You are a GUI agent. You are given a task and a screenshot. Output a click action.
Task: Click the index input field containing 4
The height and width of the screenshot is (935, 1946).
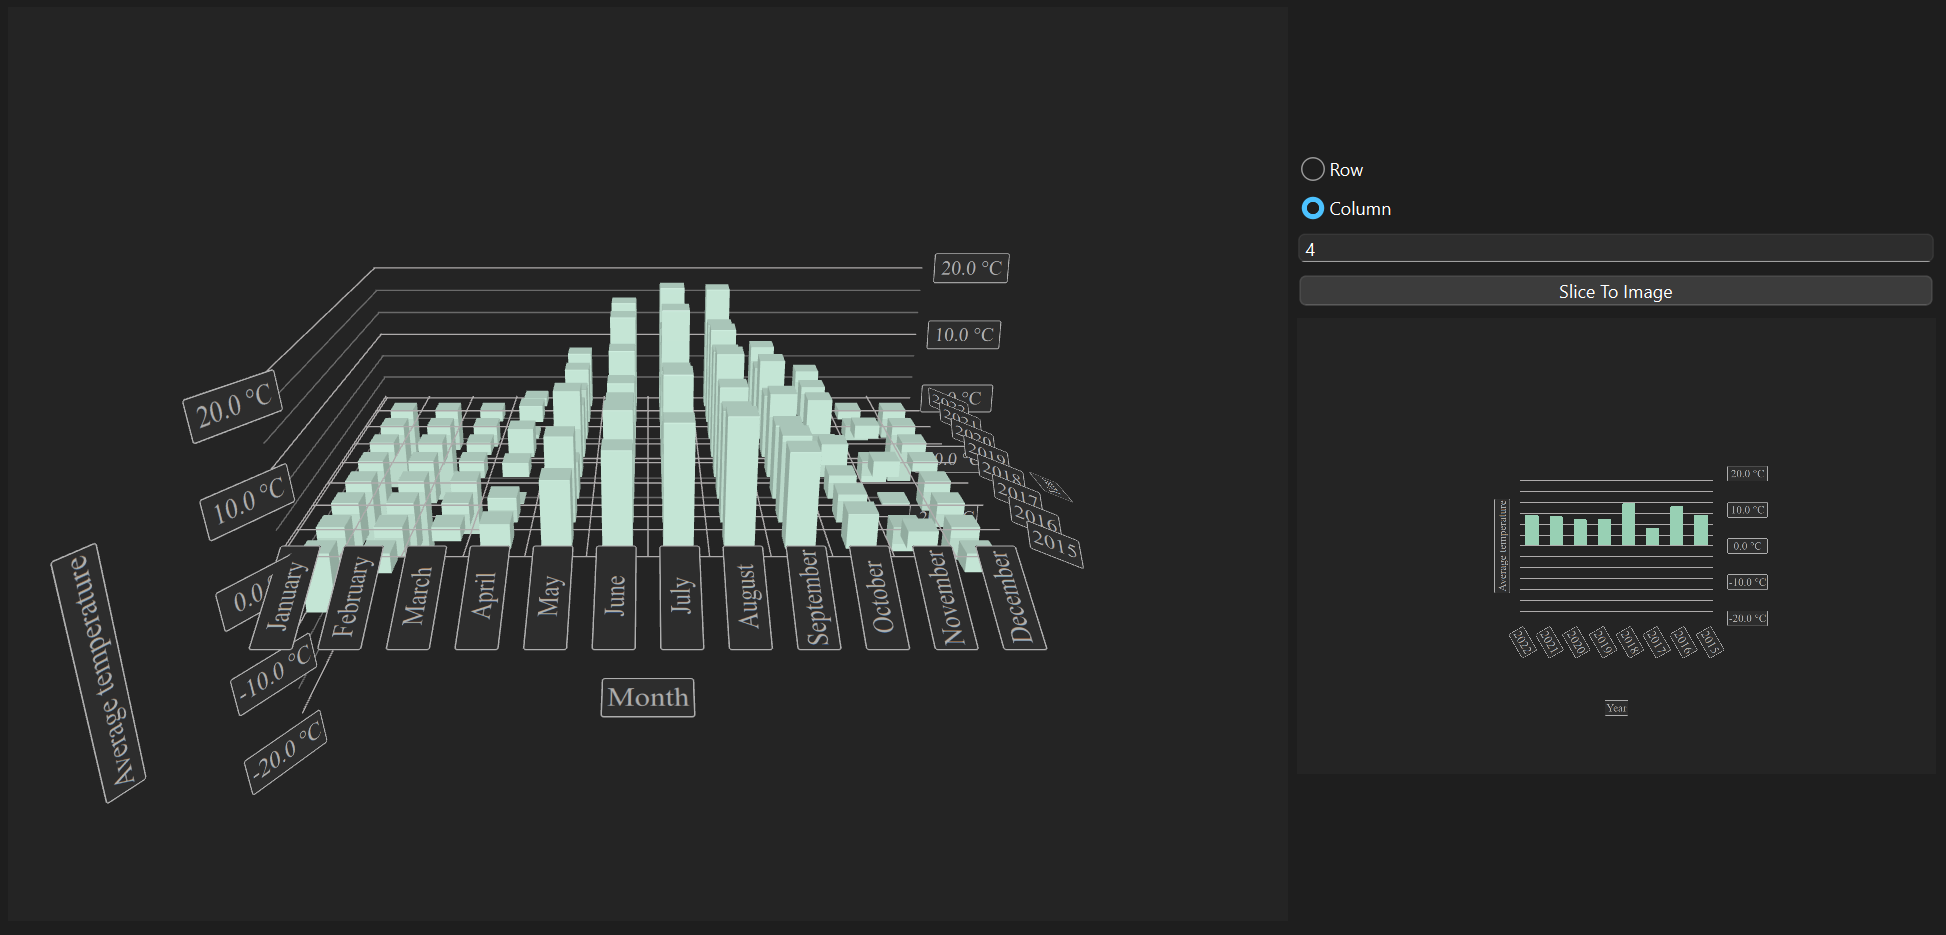pyautogui.click(x=1615, y=249)
